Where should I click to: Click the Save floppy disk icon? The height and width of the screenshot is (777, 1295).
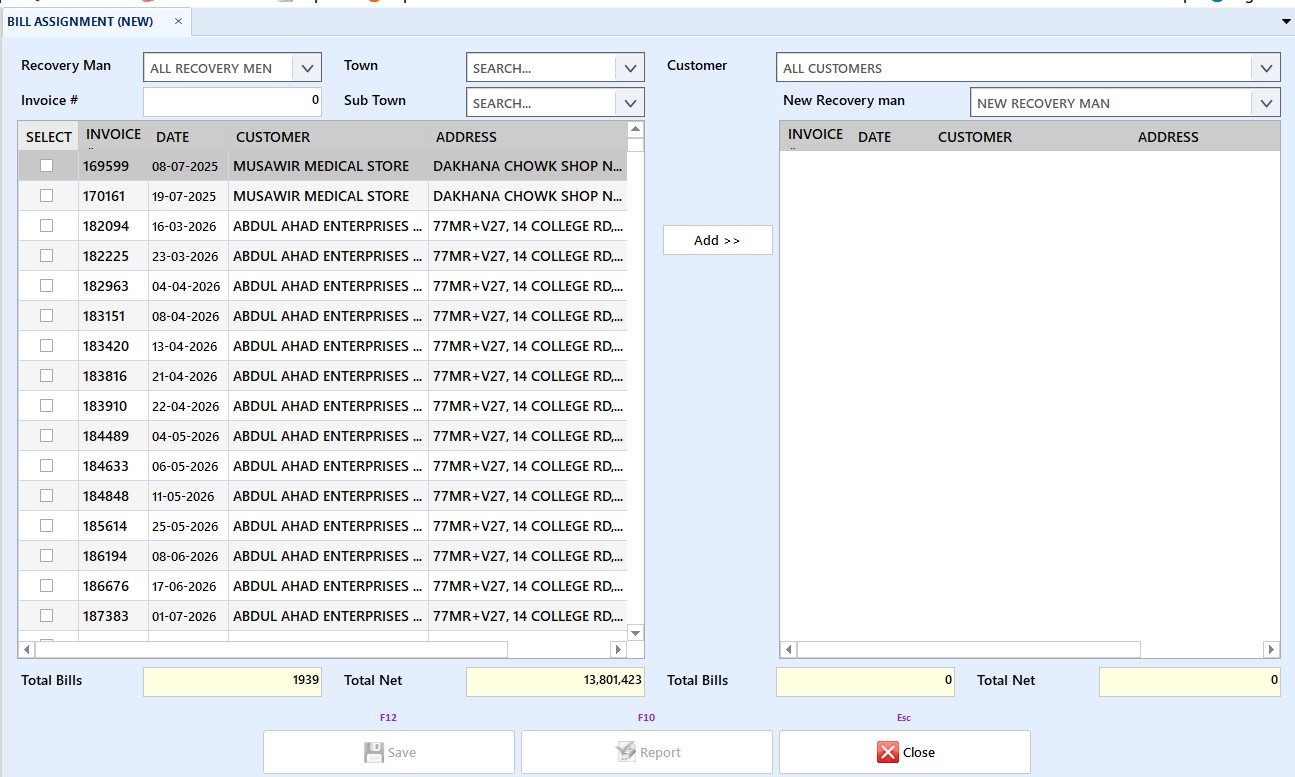pyautogui.click(x=374, y=752)
